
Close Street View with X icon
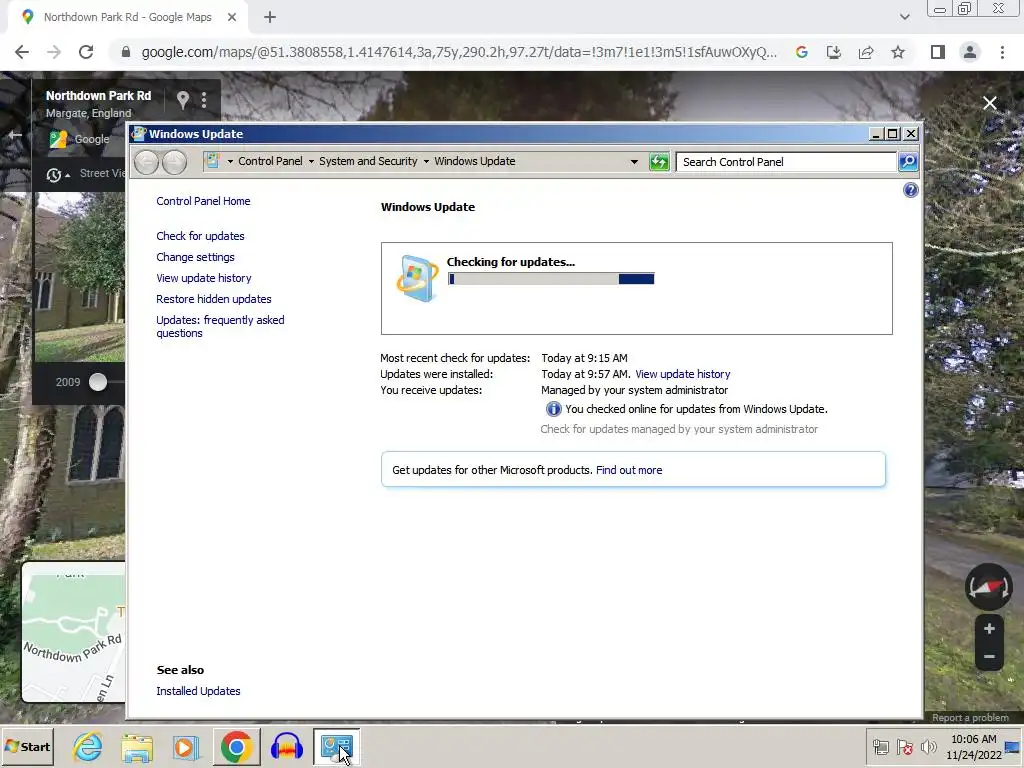pyautogui.click(x=990, y=103)
